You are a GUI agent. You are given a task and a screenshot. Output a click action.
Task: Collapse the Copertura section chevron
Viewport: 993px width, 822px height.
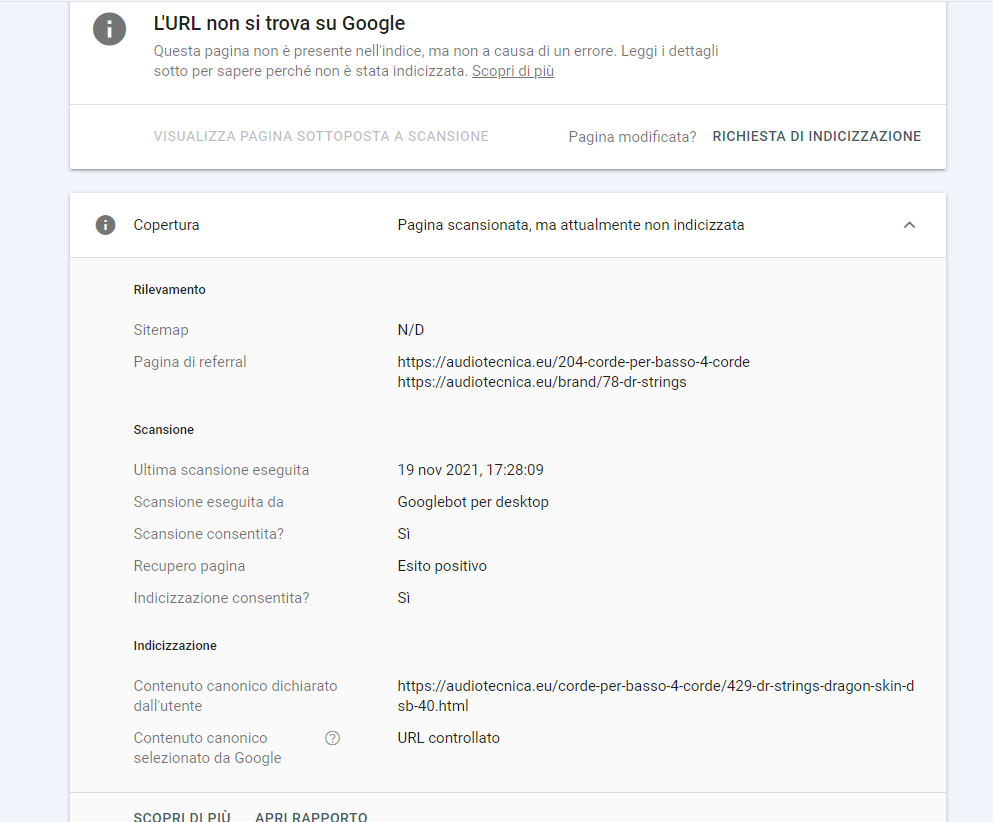[x=909, y=225]
